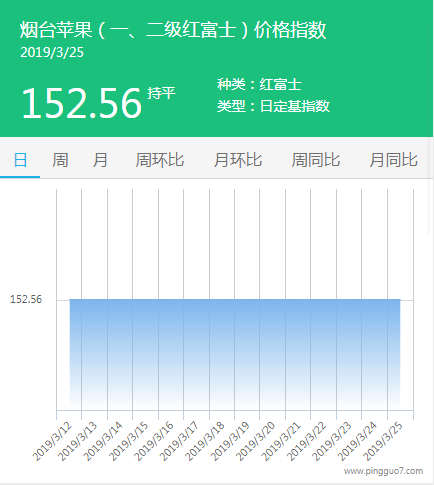Click the www.pingguo7.com watermark link
The height and width of the screenshot is (485, 434).
point(383,471)
